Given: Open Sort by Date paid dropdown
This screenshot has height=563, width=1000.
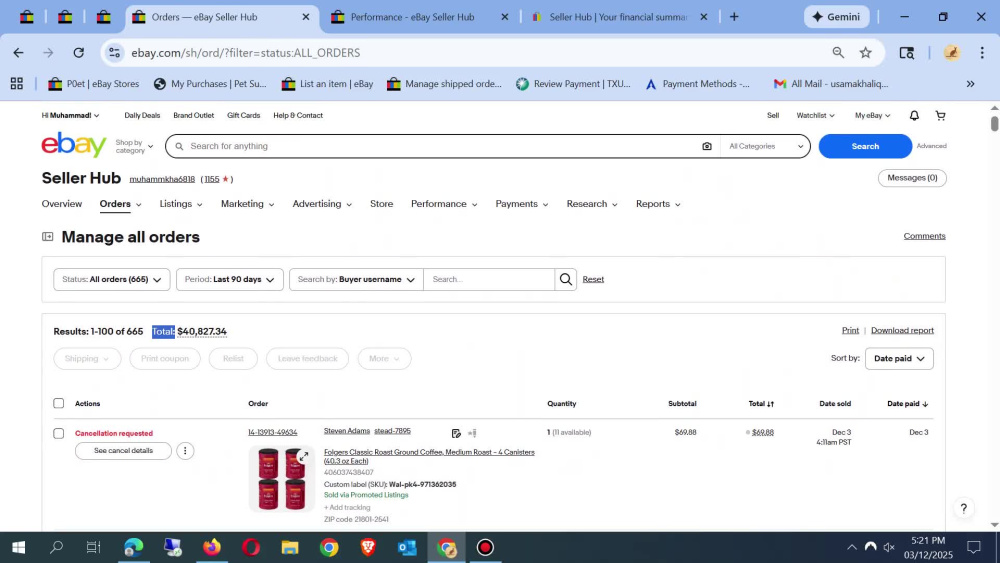Looking at the screenshot, I should coord(899,358).
